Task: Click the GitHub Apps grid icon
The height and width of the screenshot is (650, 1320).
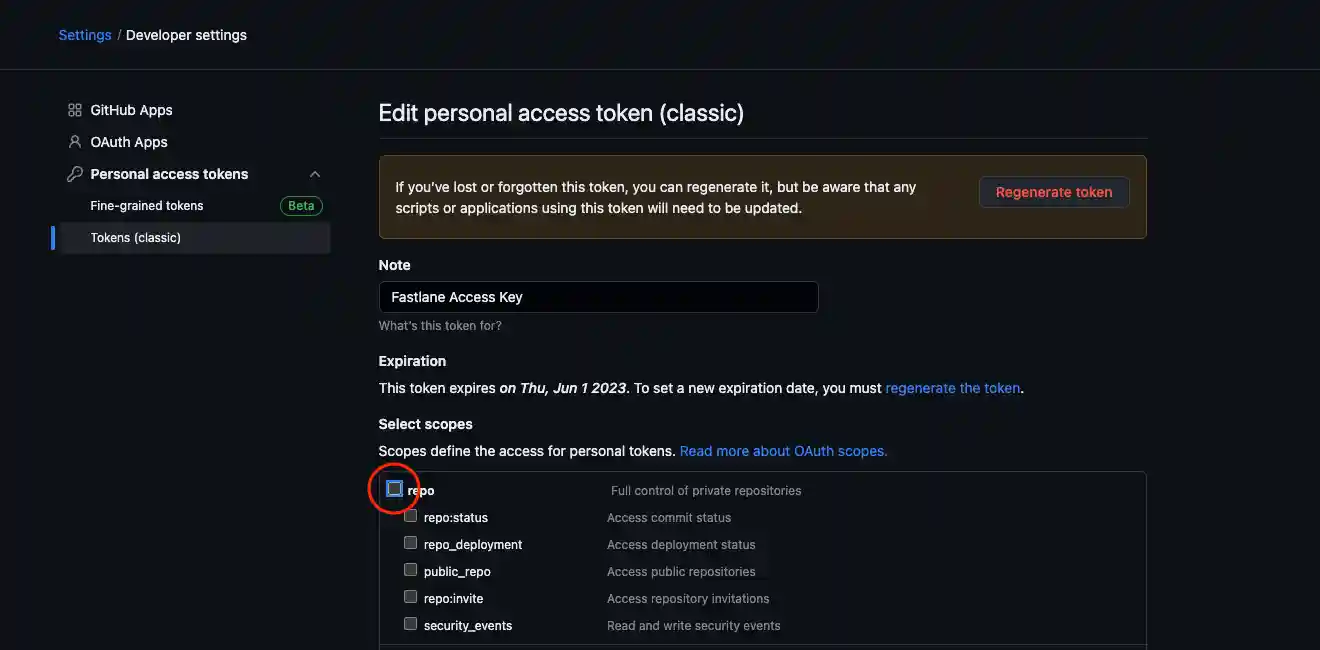Action: (73, 109)
